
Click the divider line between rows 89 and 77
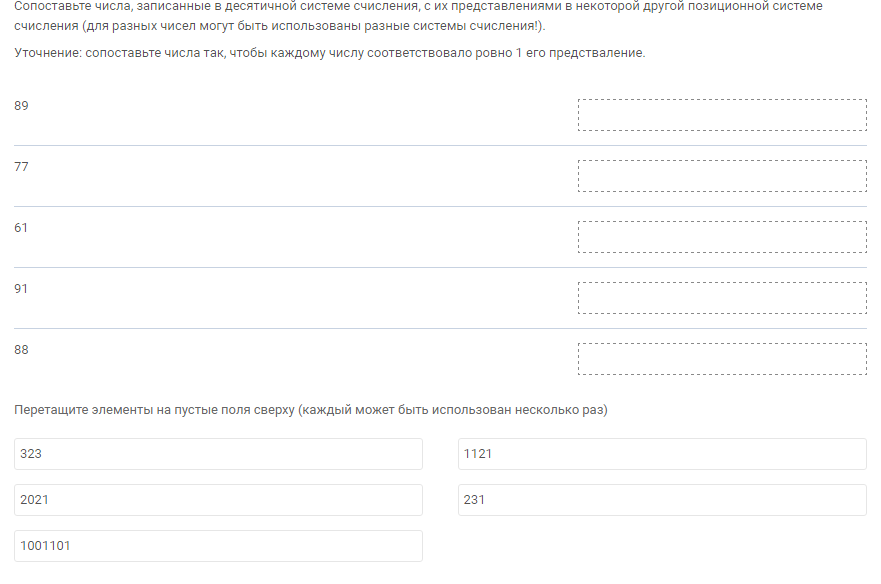click(x=440, y=146)
